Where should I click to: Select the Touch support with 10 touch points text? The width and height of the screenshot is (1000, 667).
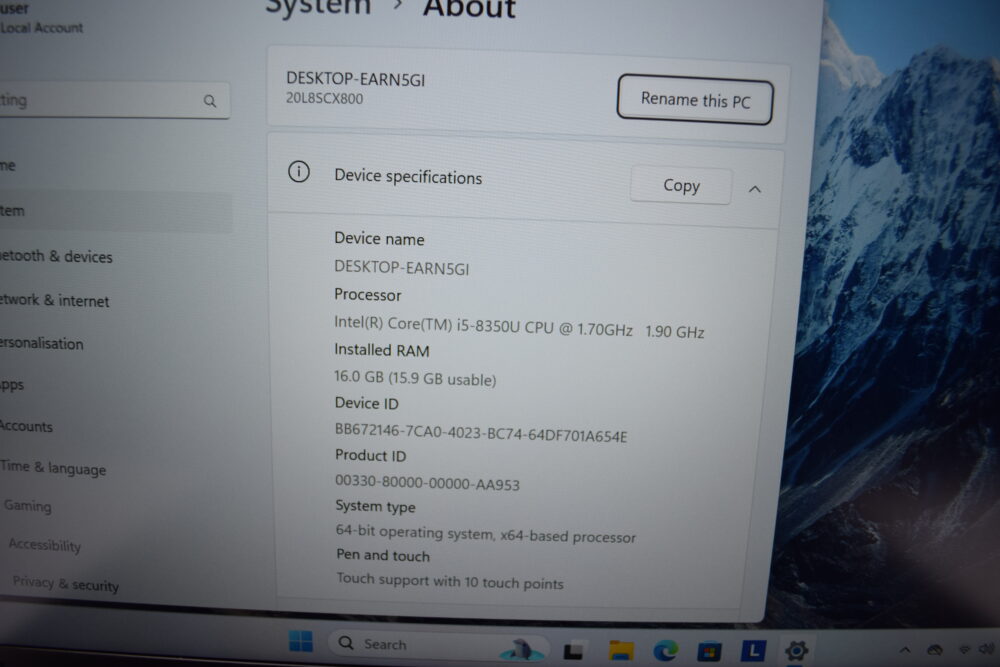pyautogui.click(x=450, y=581)
